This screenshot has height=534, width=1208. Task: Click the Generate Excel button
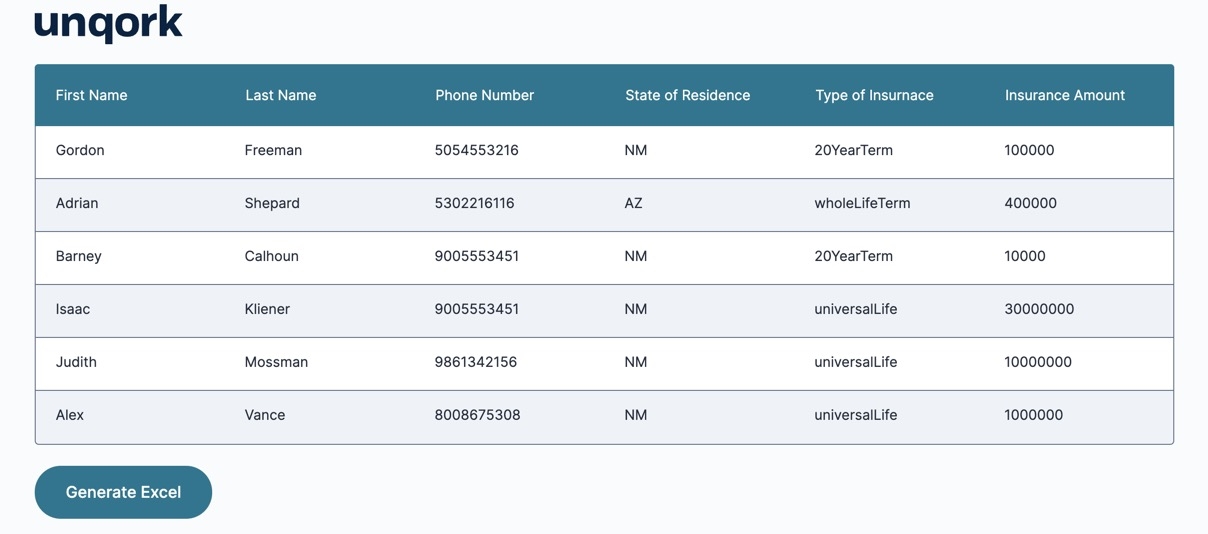123,492
